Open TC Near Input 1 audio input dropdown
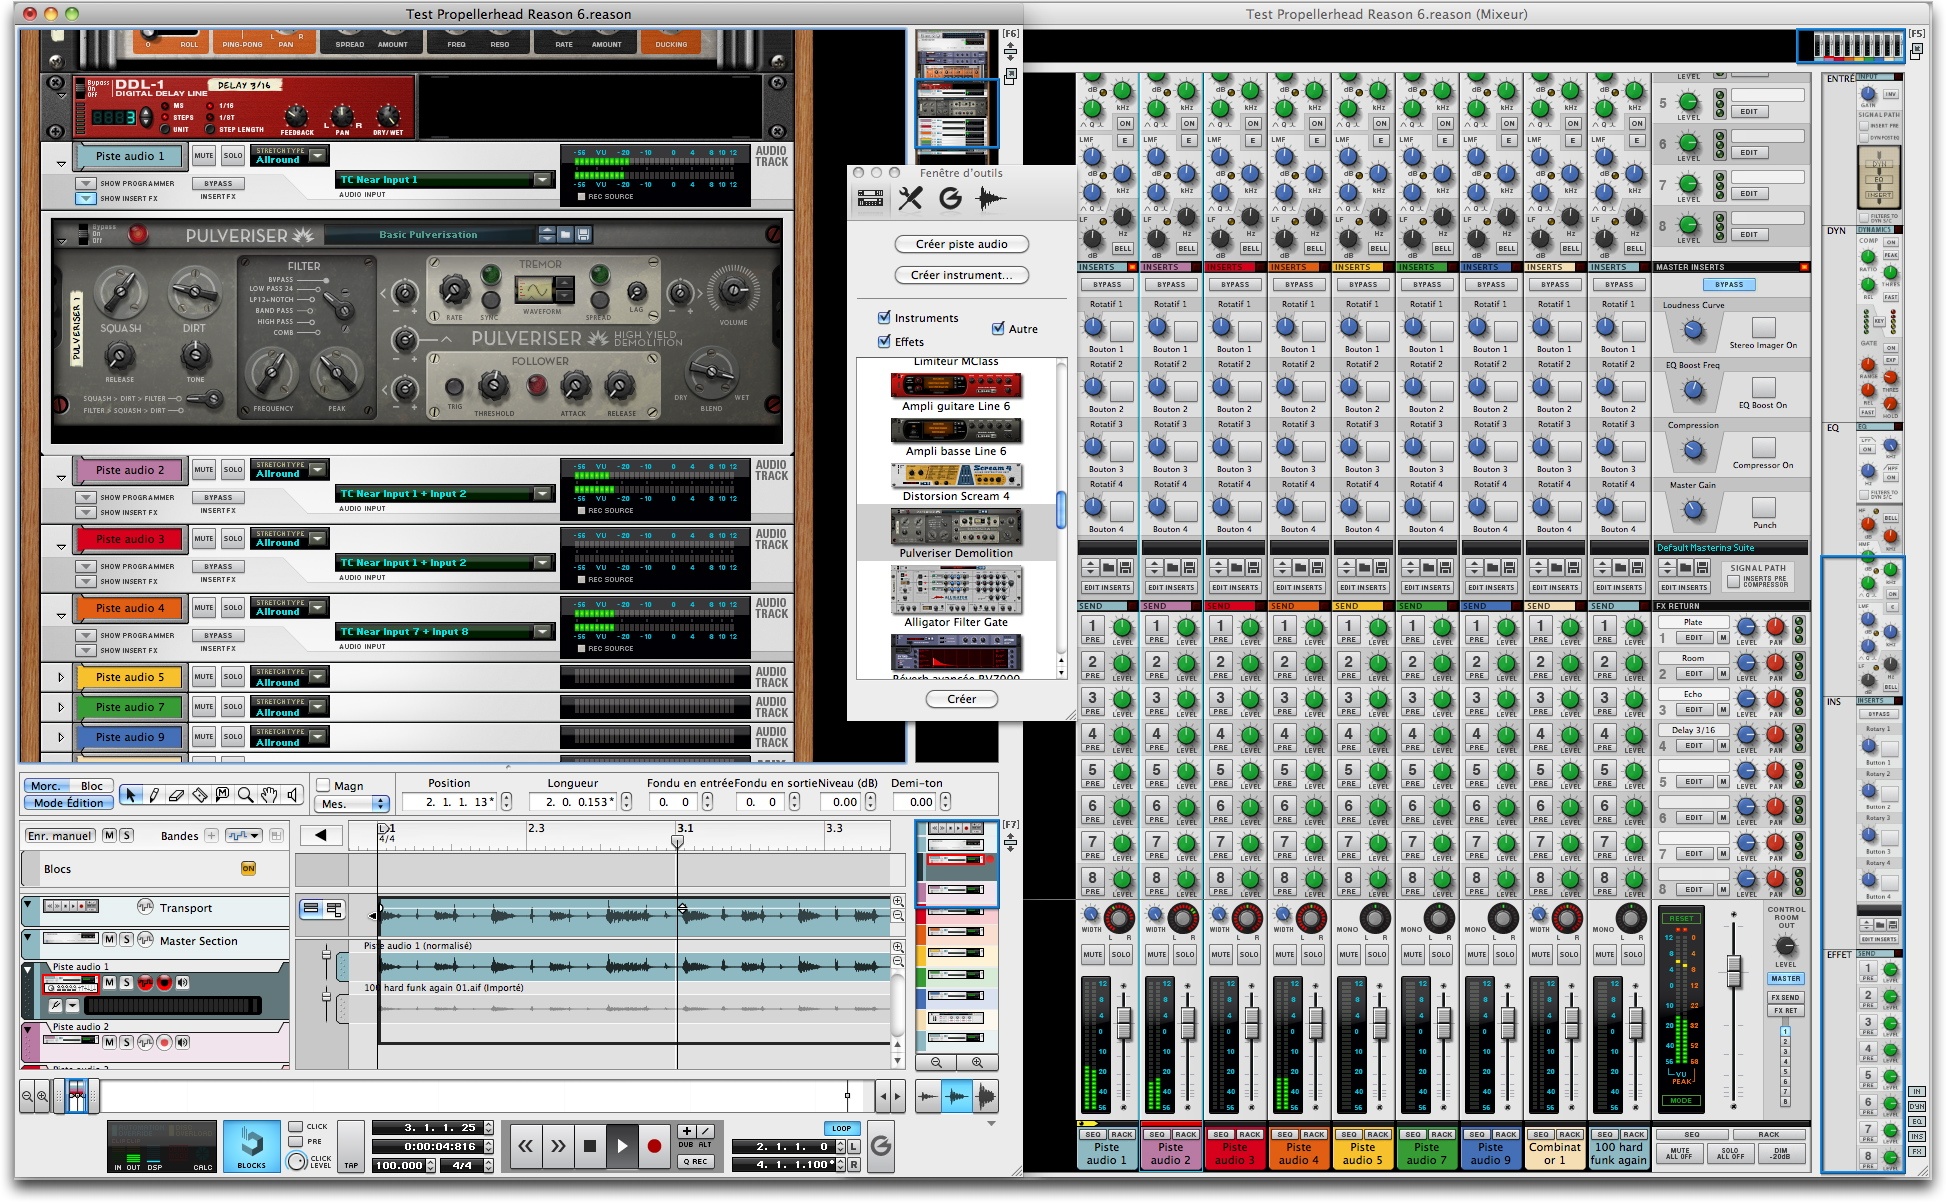The image size is (1946, 1203). click(543, 180)
